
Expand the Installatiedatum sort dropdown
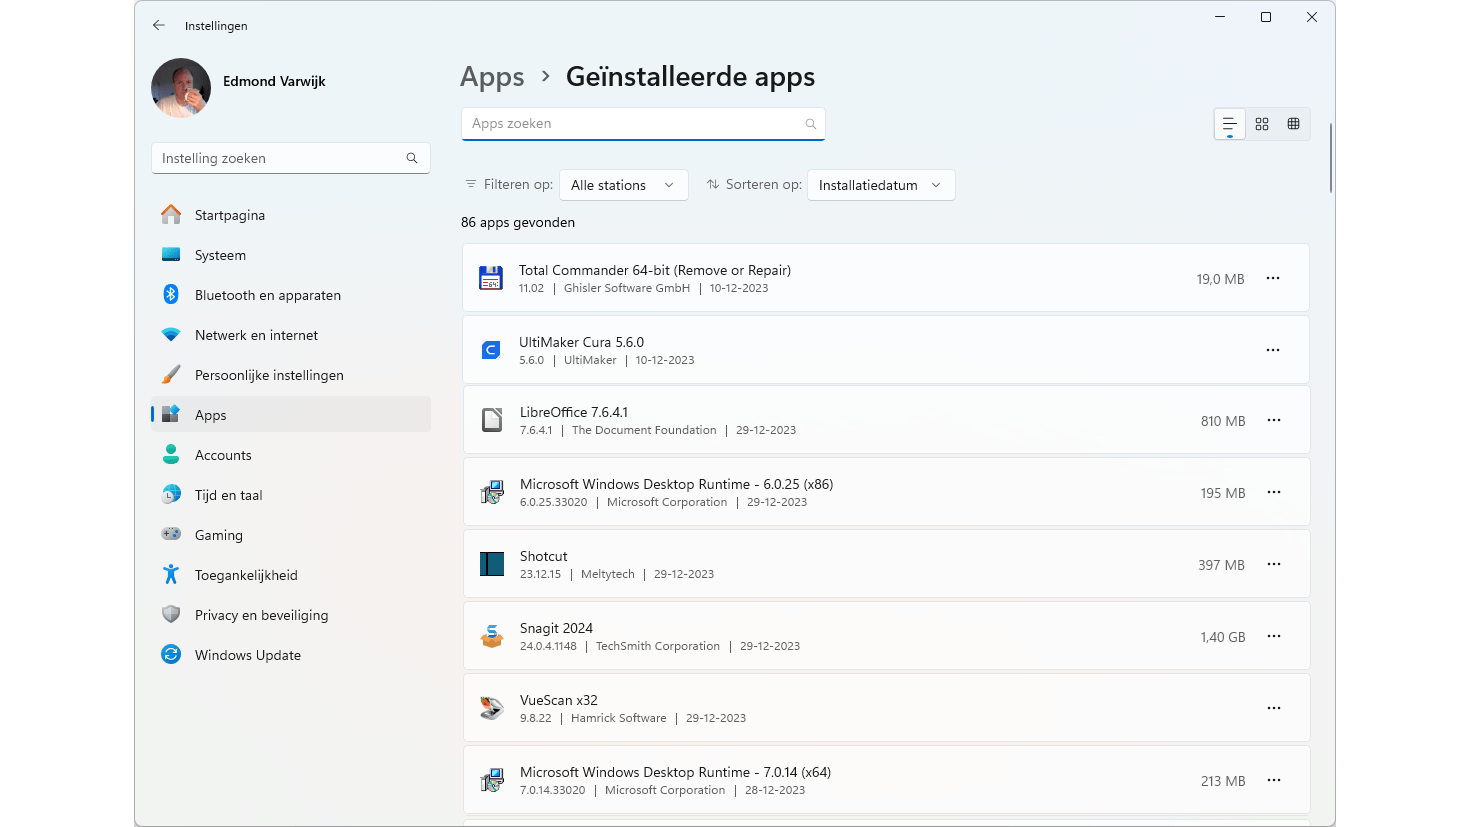tap(880, 185)
